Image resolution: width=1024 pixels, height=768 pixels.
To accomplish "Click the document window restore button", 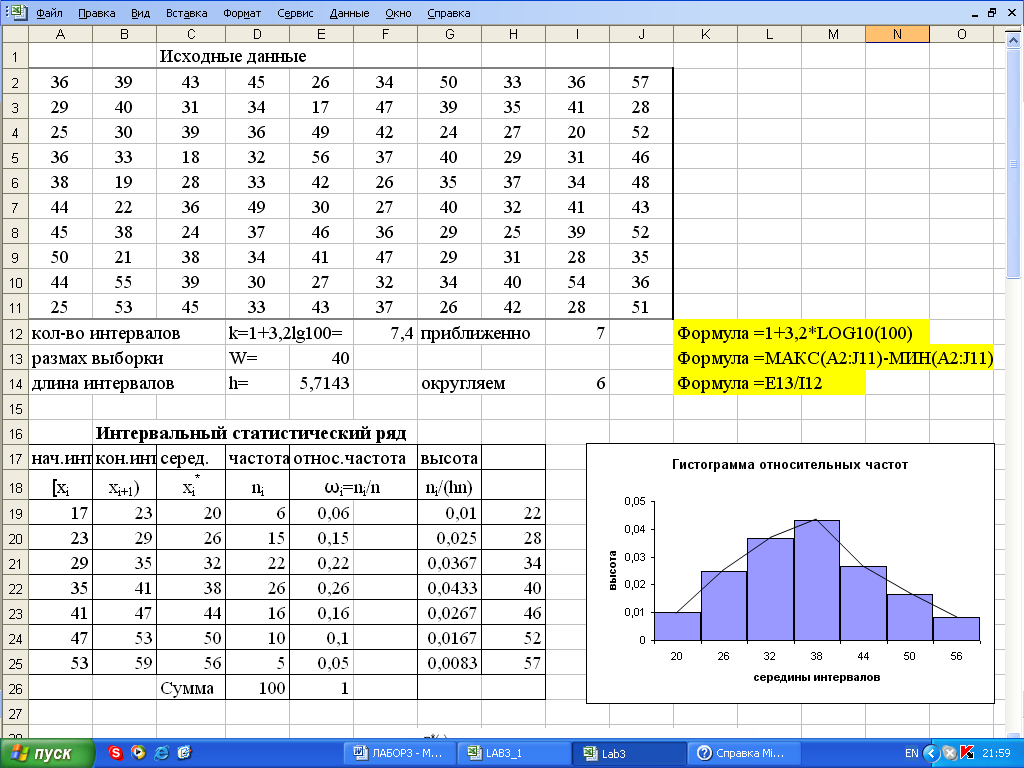I will 992,12.
